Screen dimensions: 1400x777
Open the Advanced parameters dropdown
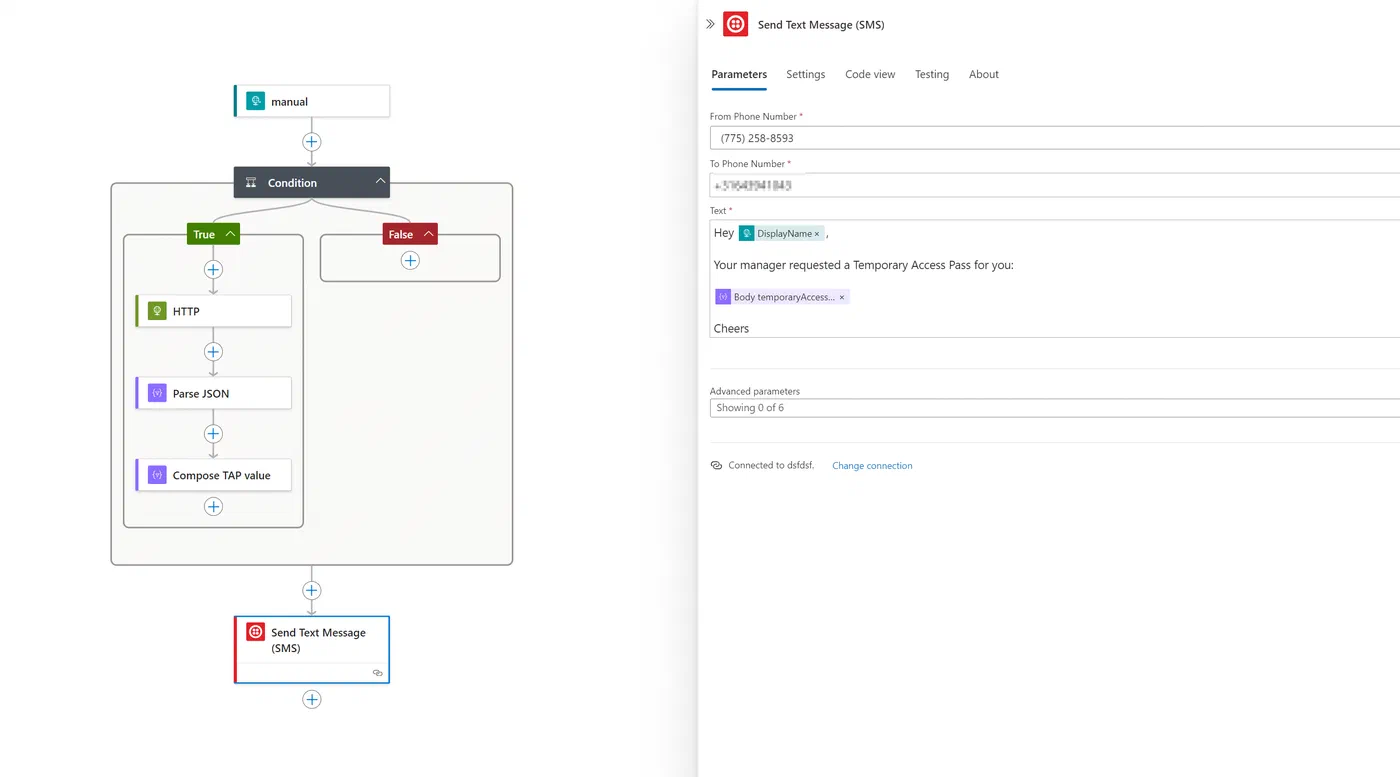click(x=1055, y=408)
